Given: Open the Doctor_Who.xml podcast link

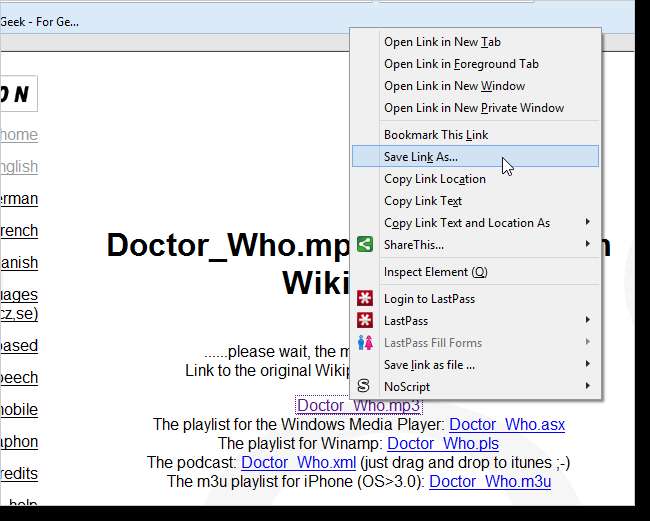Looking at the screenshot, I should 298,463.
